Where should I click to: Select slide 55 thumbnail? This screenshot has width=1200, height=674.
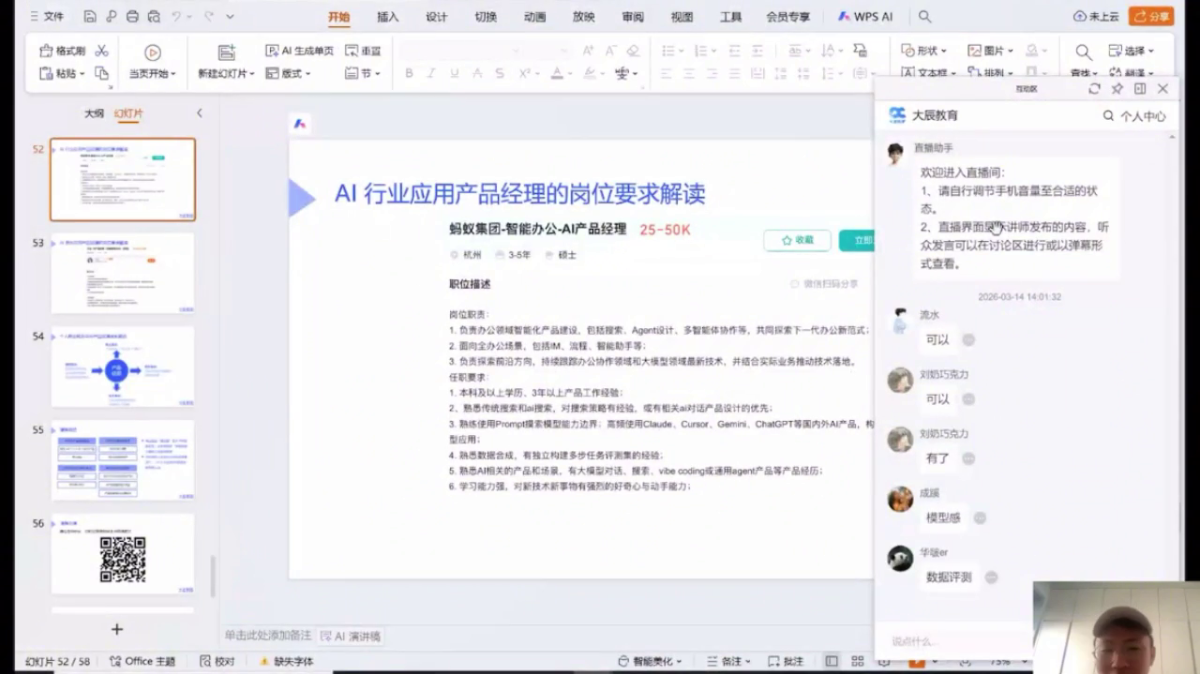coord(122,460)
